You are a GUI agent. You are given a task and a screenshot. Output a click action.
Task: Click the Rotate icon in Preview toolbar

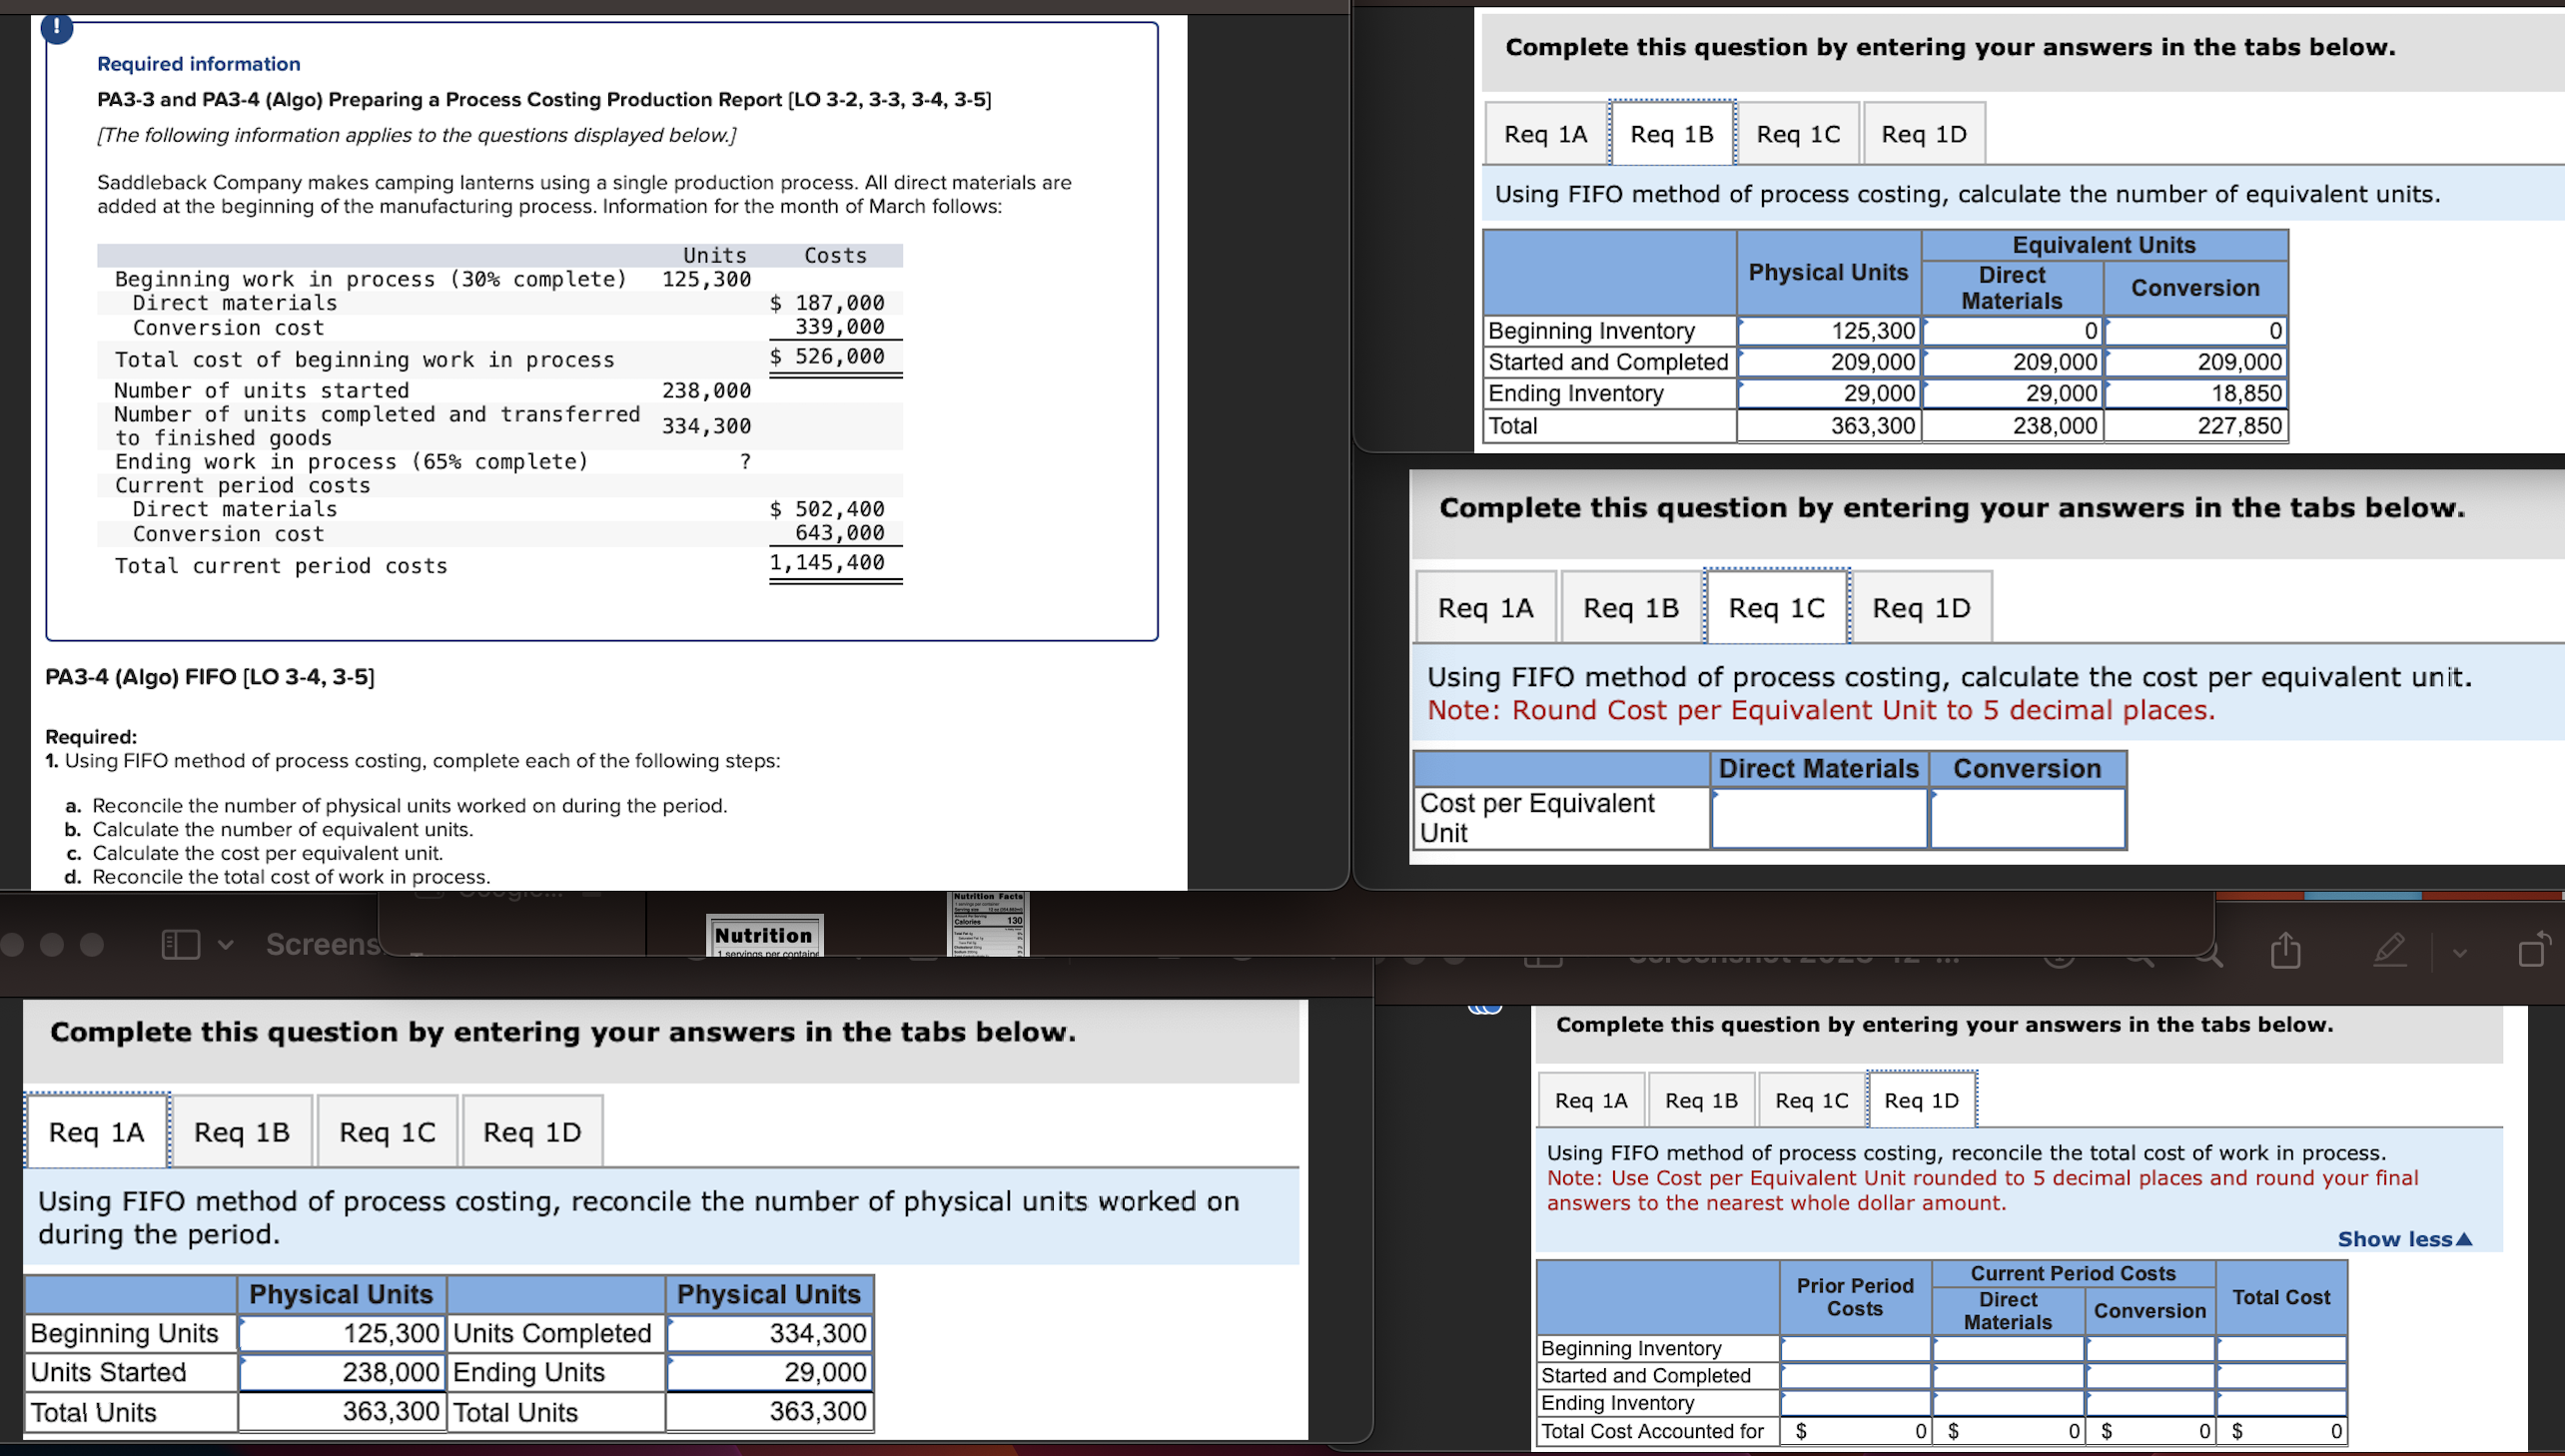pyautogui.click(x=2534, y=949)
